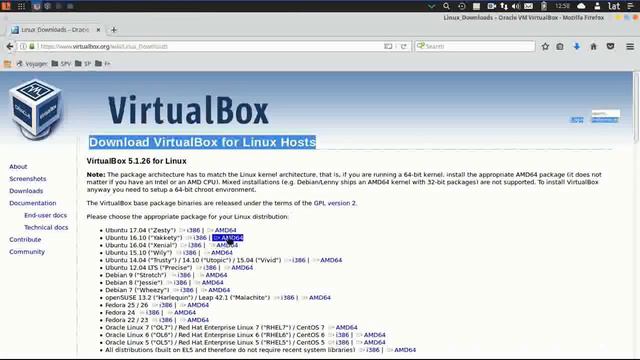
Task: Open the SP bookmarks folder
Action: [x=83, y=64]
